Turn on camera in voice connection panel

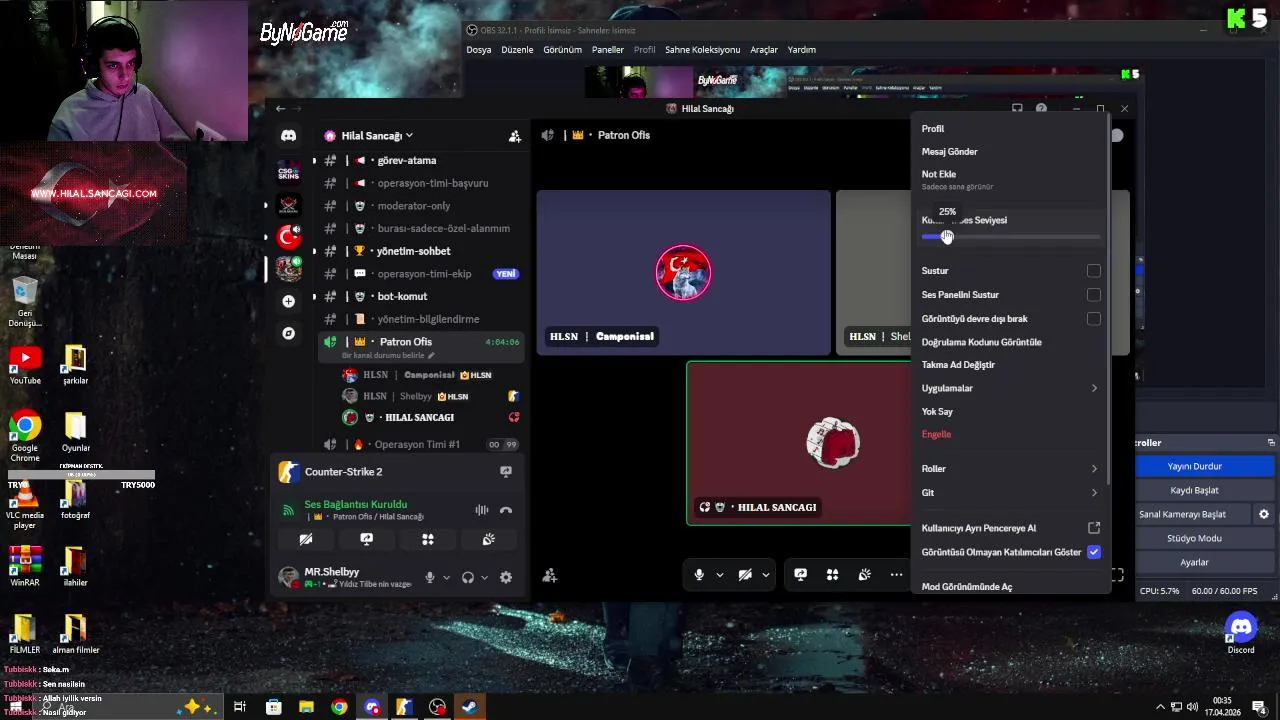pyautogui.click(x=306, y=539)
